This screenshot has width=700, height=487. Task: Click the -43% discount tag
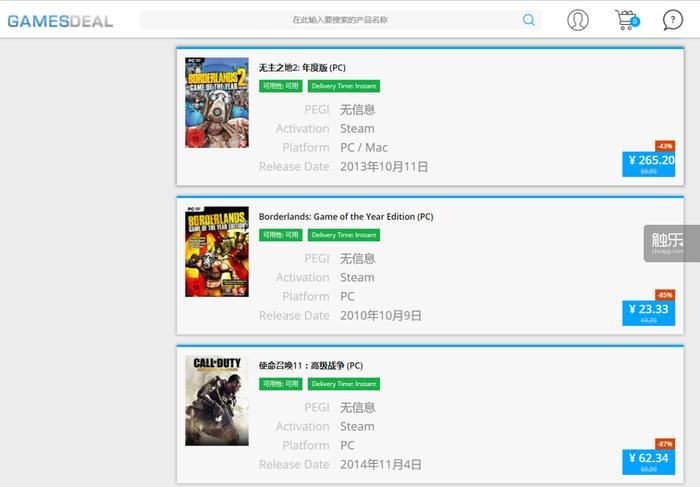(x=665, y=146)
